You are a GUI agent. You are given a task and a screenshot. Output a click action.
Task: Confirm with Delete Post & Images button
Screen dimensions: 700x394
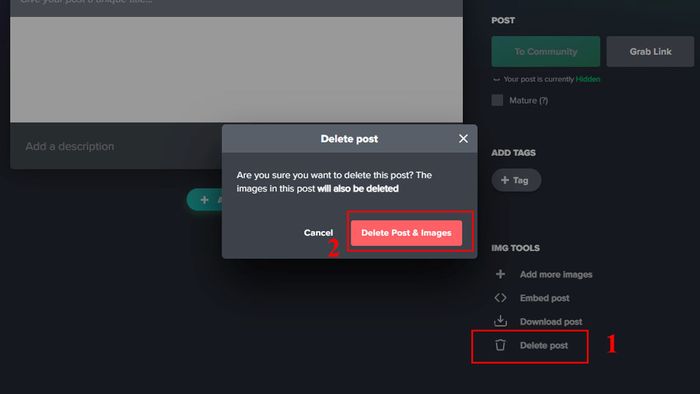click(406, 232)
